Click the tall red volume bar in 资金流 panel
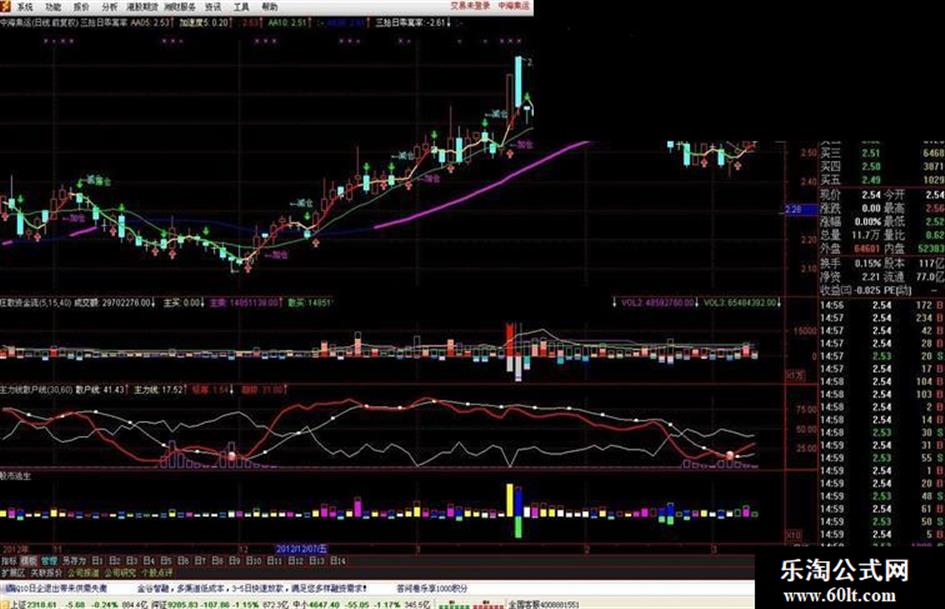Screen dimensions: 945x609 (510, 340)
